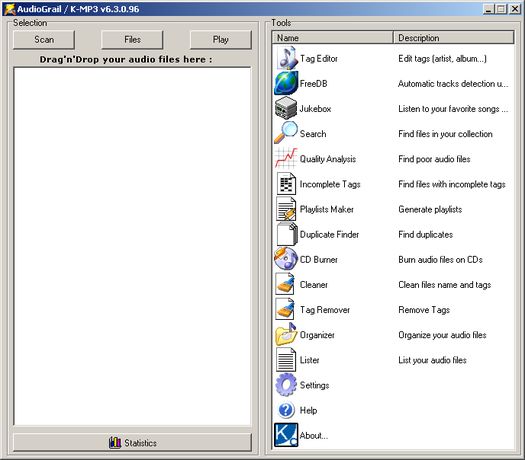Open the Tag Editor tool icon
Image resolution: width=525 pixels, height=460 pixels.
[x=286, y=58]
